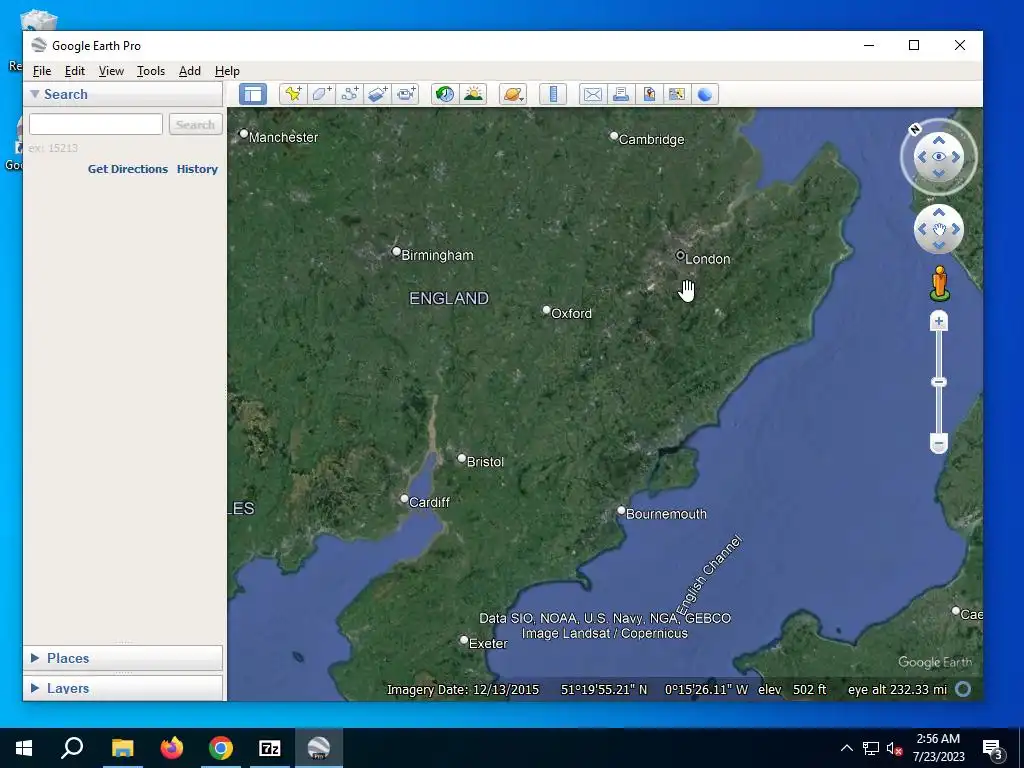1024x768 pixels.
Task: Click the Email envelope icon
Action: pos(593,94)
